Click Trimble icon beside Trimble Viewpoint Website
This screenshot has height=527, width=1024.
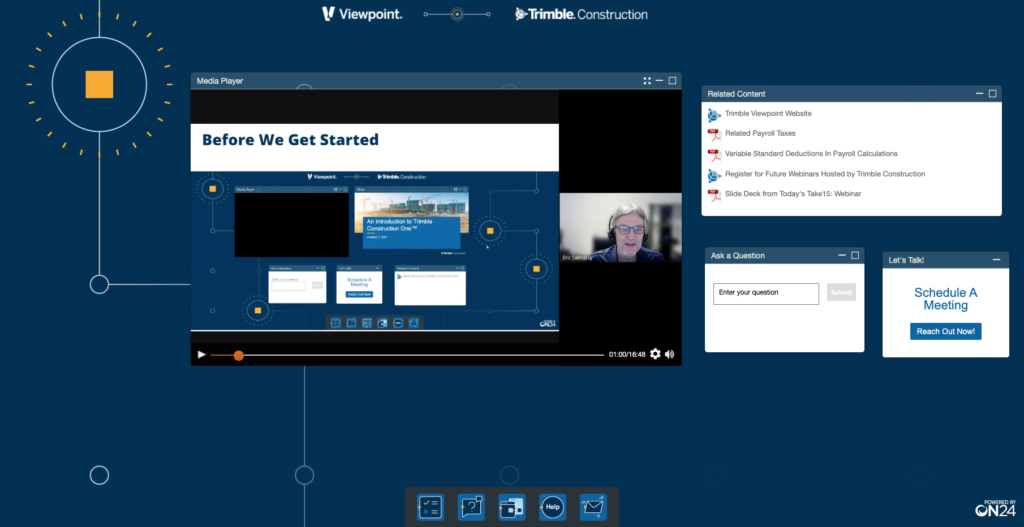pyautogui.click(x=714, y=115)
